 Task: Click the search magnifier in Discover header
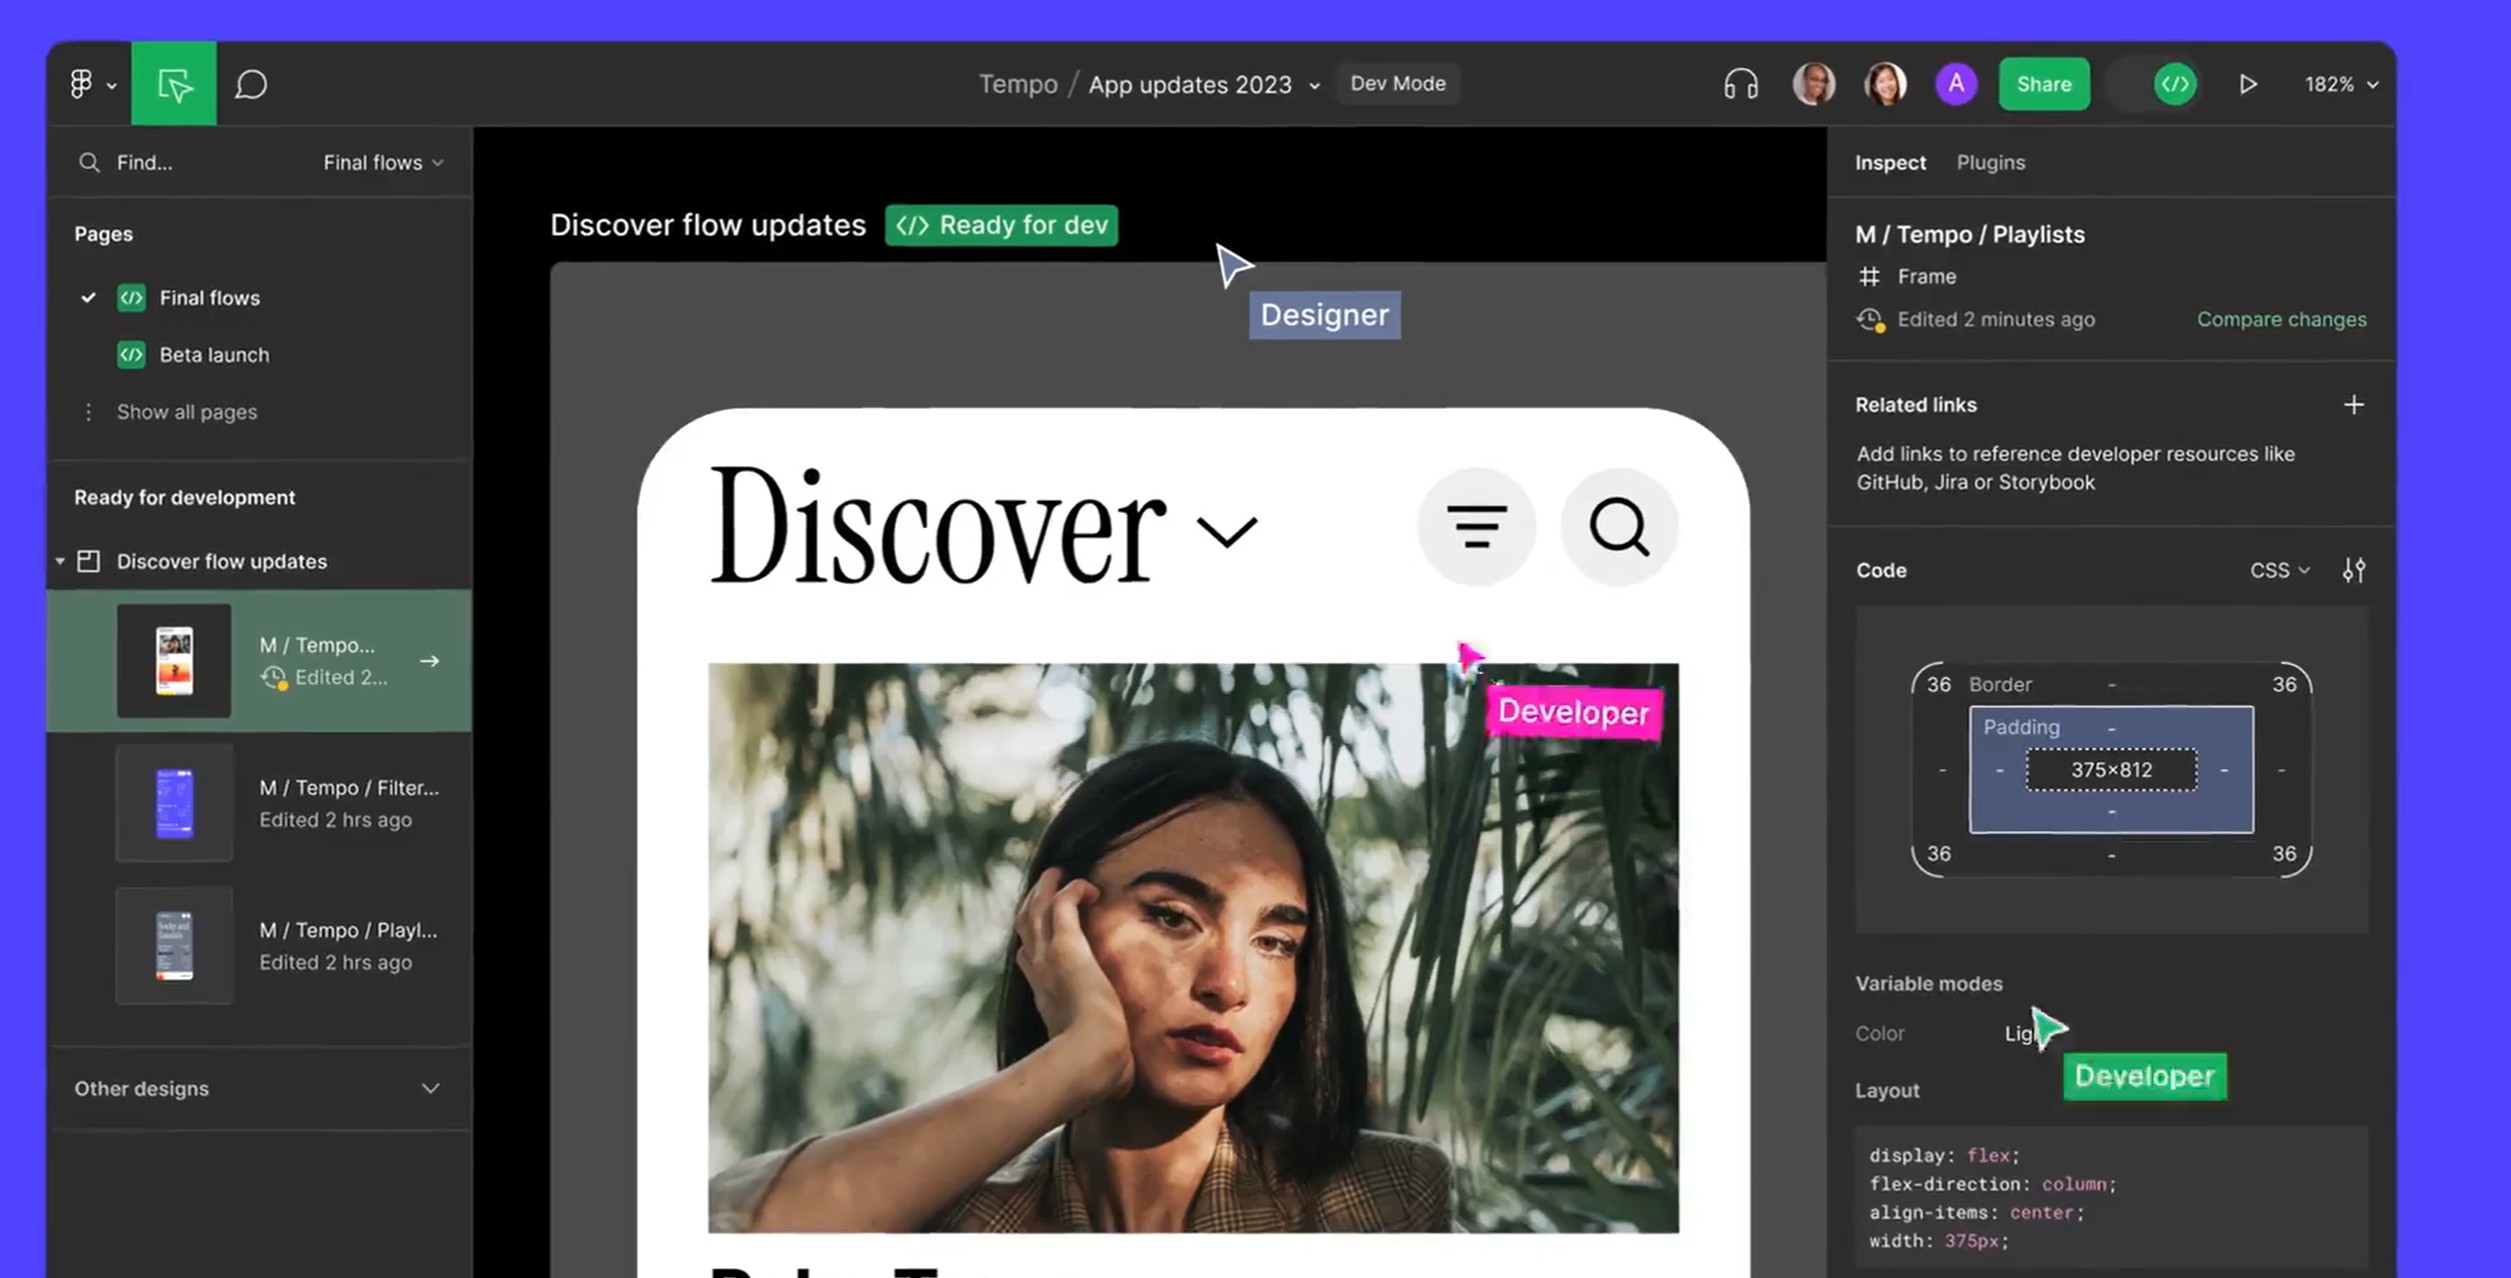coord(1618,527)
